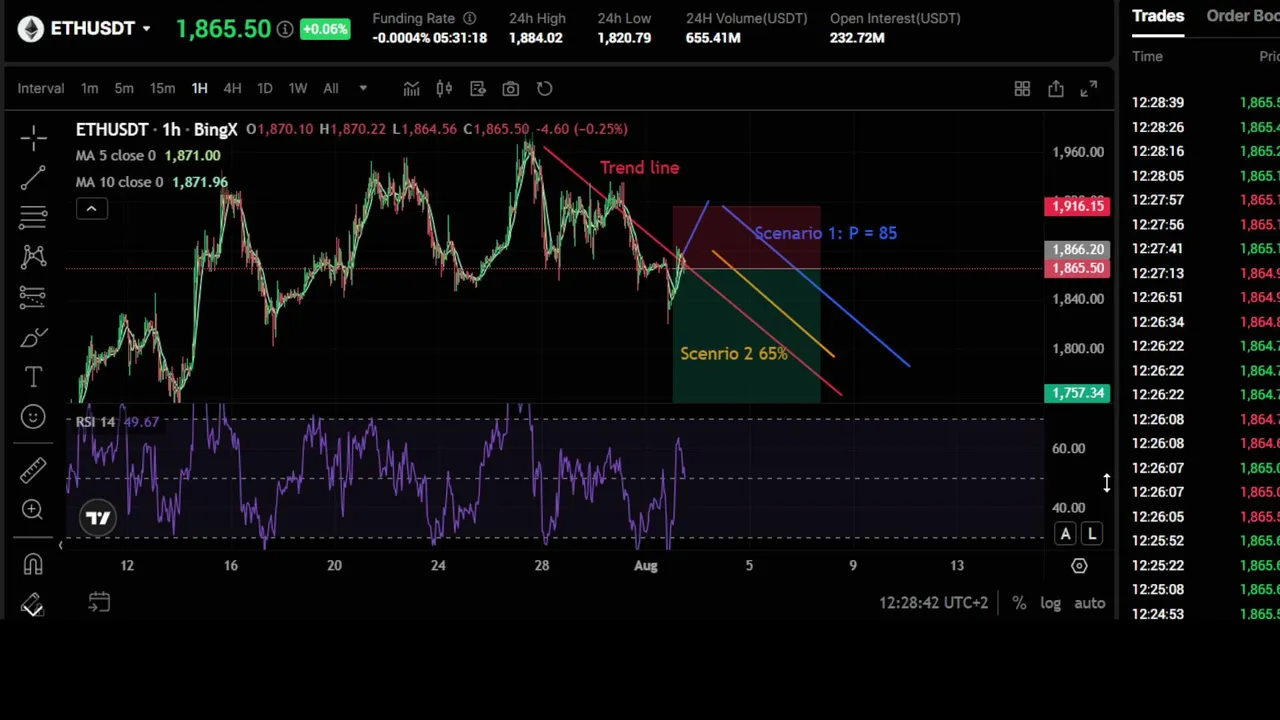Click the red 1,916.15 stop price tag
Screen dimensions: 1280x720
click(1077, 206)
